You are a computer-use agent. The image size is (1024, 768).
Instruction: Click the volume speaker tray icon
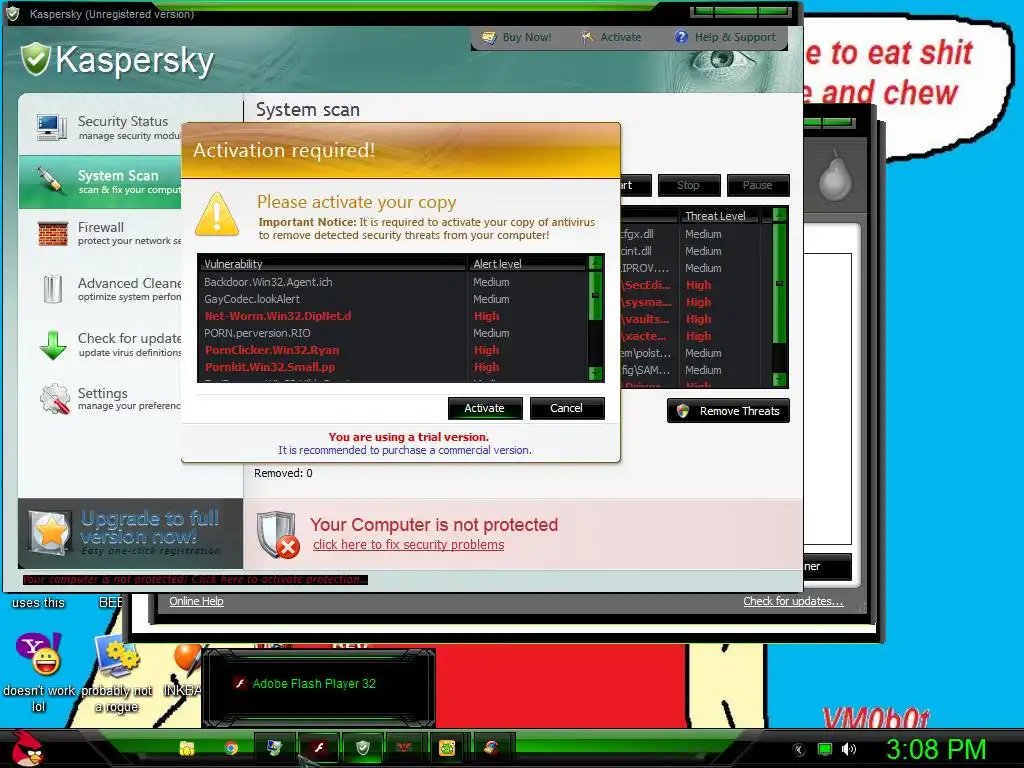[848, 749]
